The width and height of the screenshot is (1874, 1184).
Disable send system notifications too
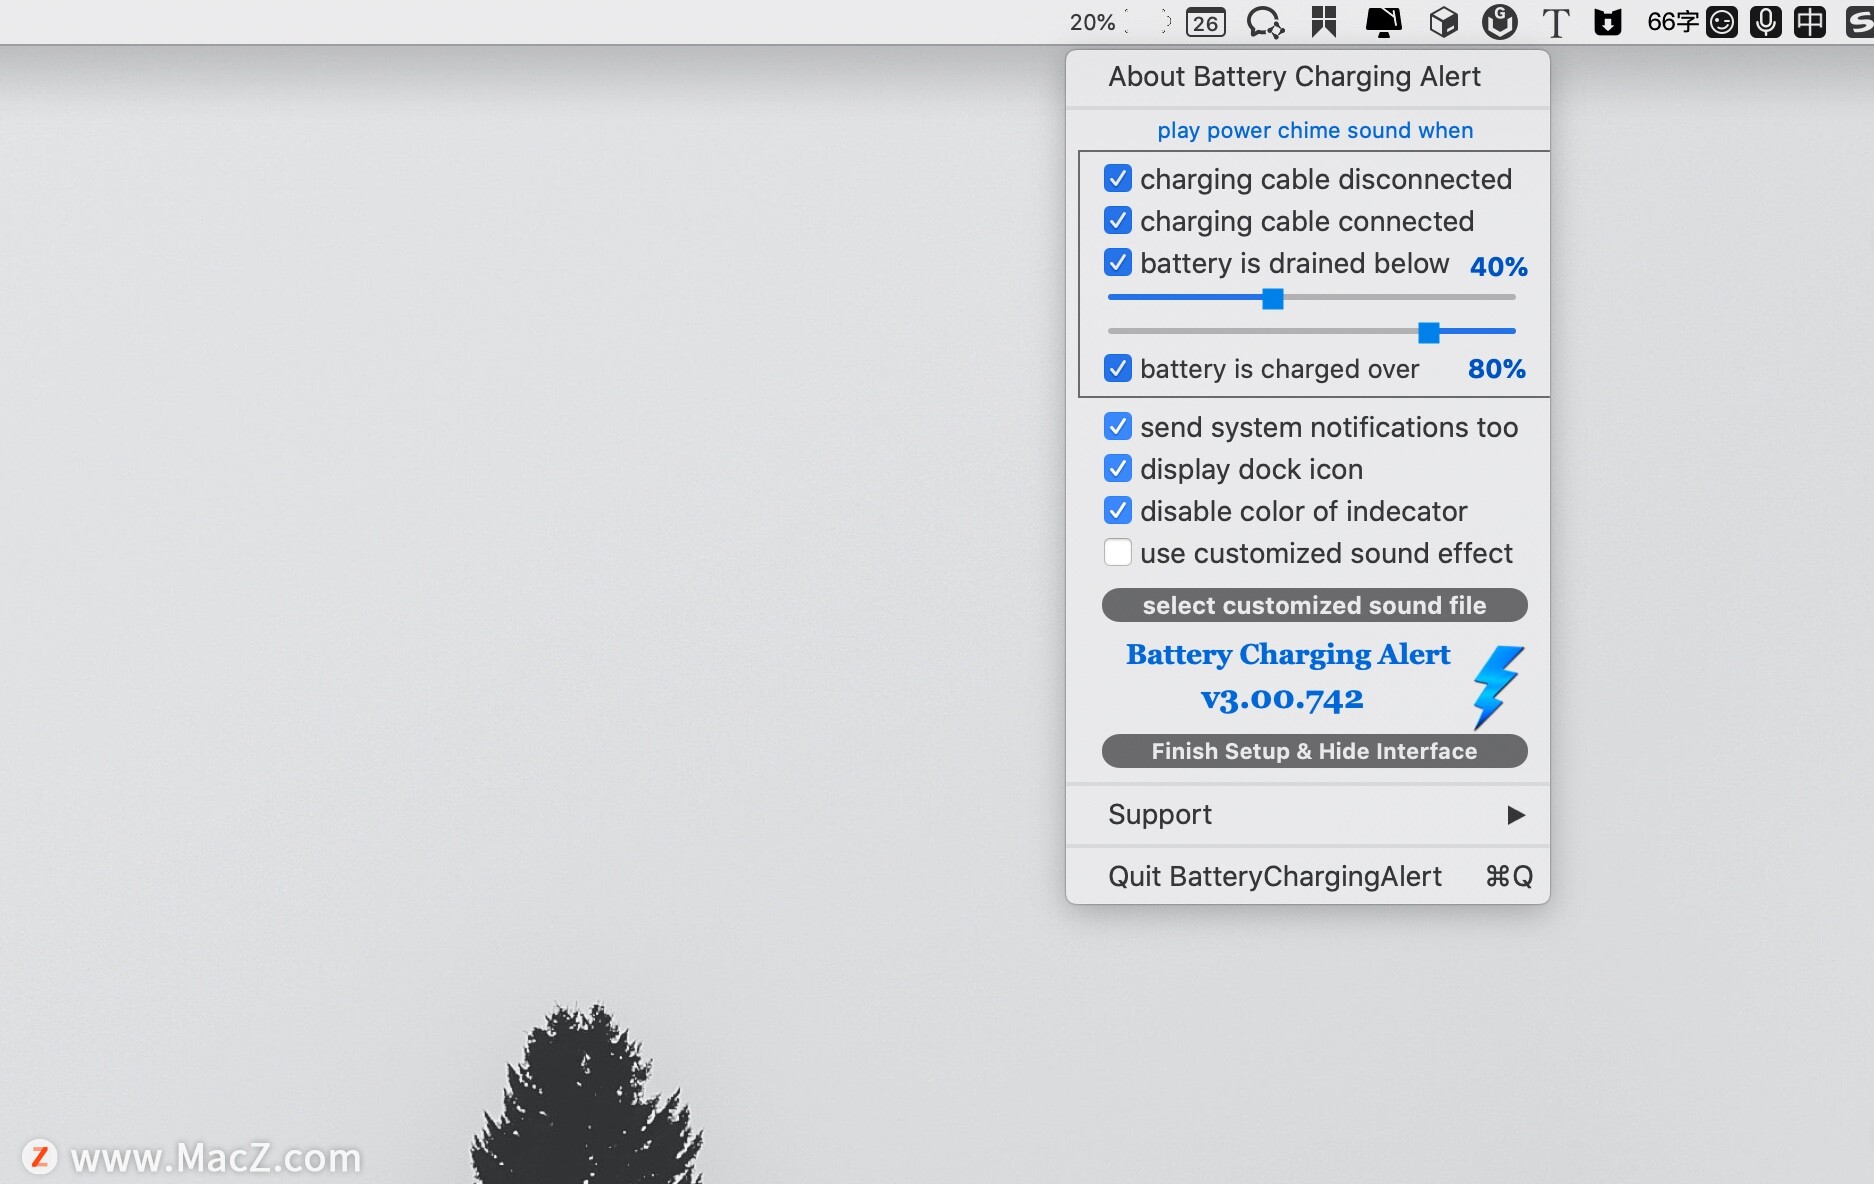[1118, 427]
